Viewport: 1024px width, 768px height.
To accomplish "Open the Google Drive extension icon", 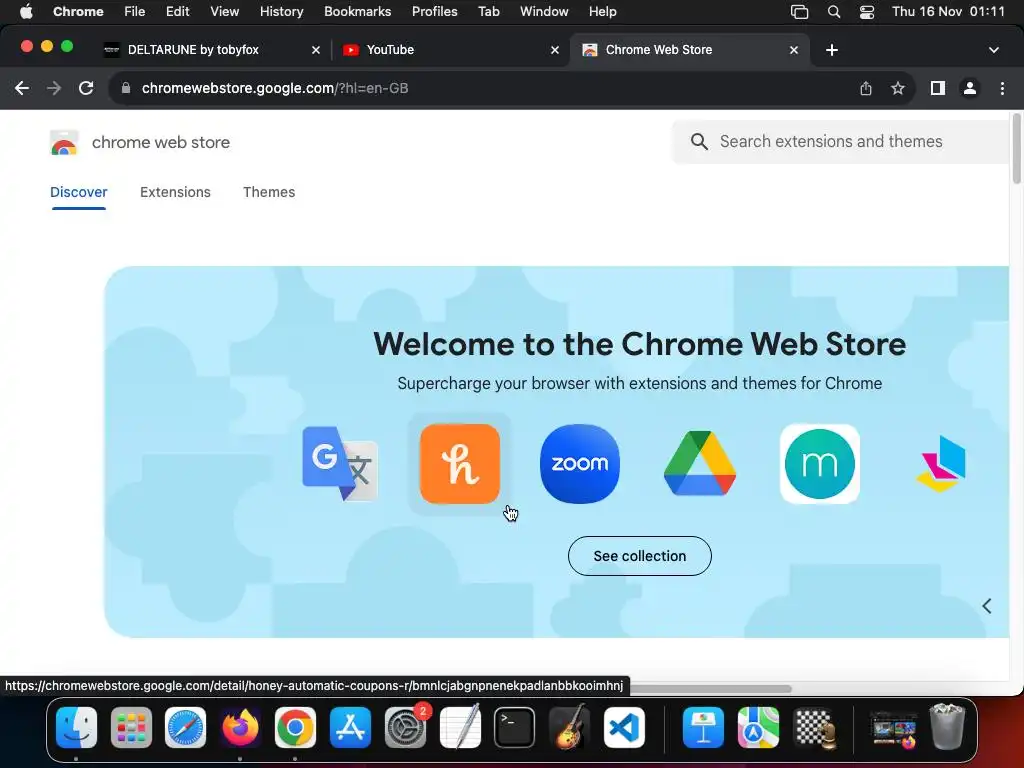I will point(699,464).
